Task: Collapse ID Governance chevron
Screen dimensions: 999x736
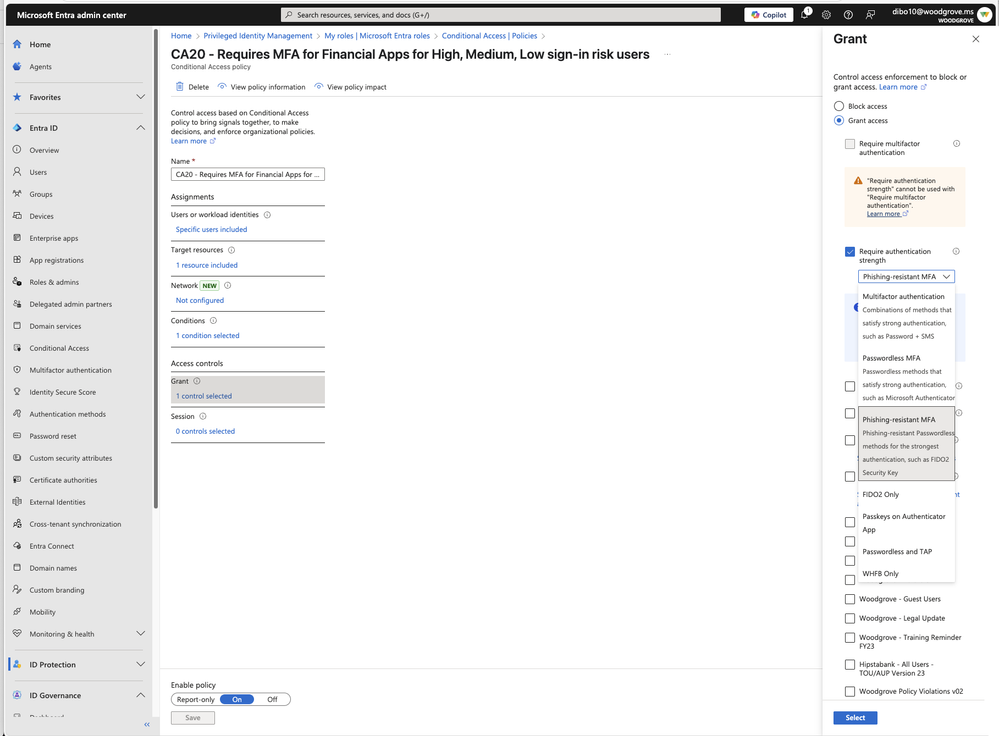Action: click(x=140, y=695)
